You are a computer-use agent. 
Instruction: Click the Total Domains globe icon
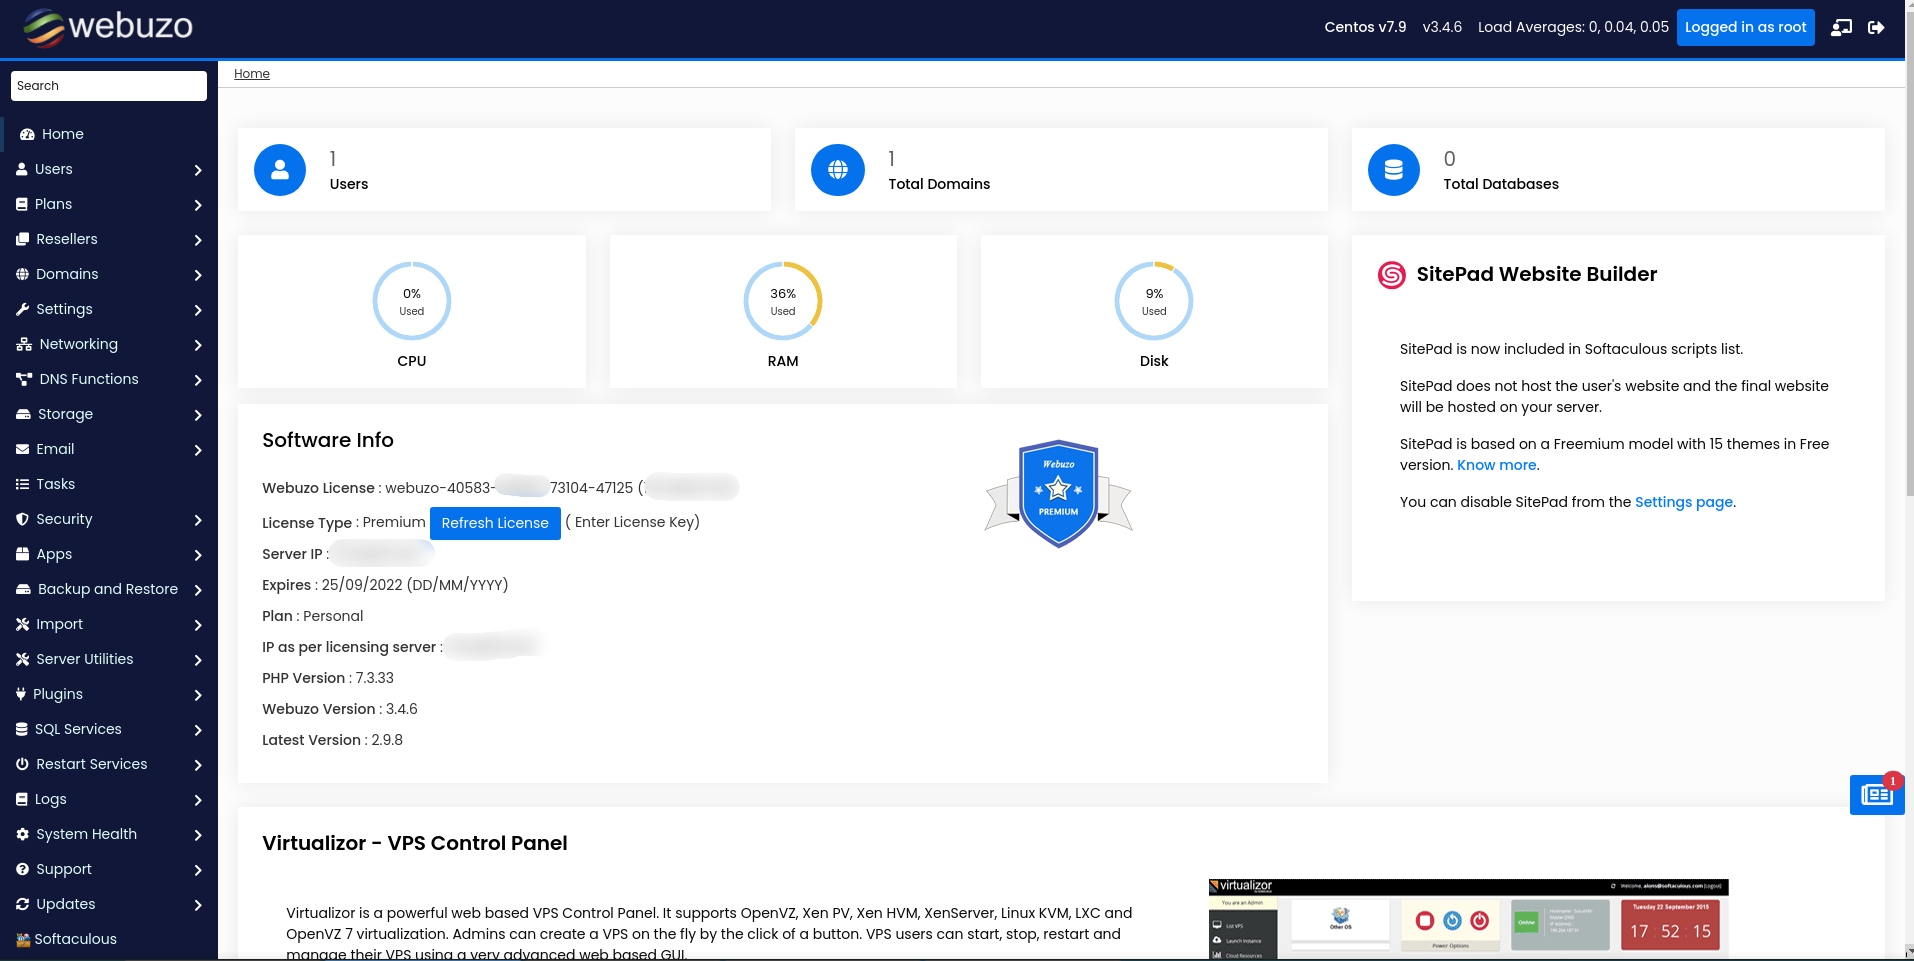[x=837, y=170]
